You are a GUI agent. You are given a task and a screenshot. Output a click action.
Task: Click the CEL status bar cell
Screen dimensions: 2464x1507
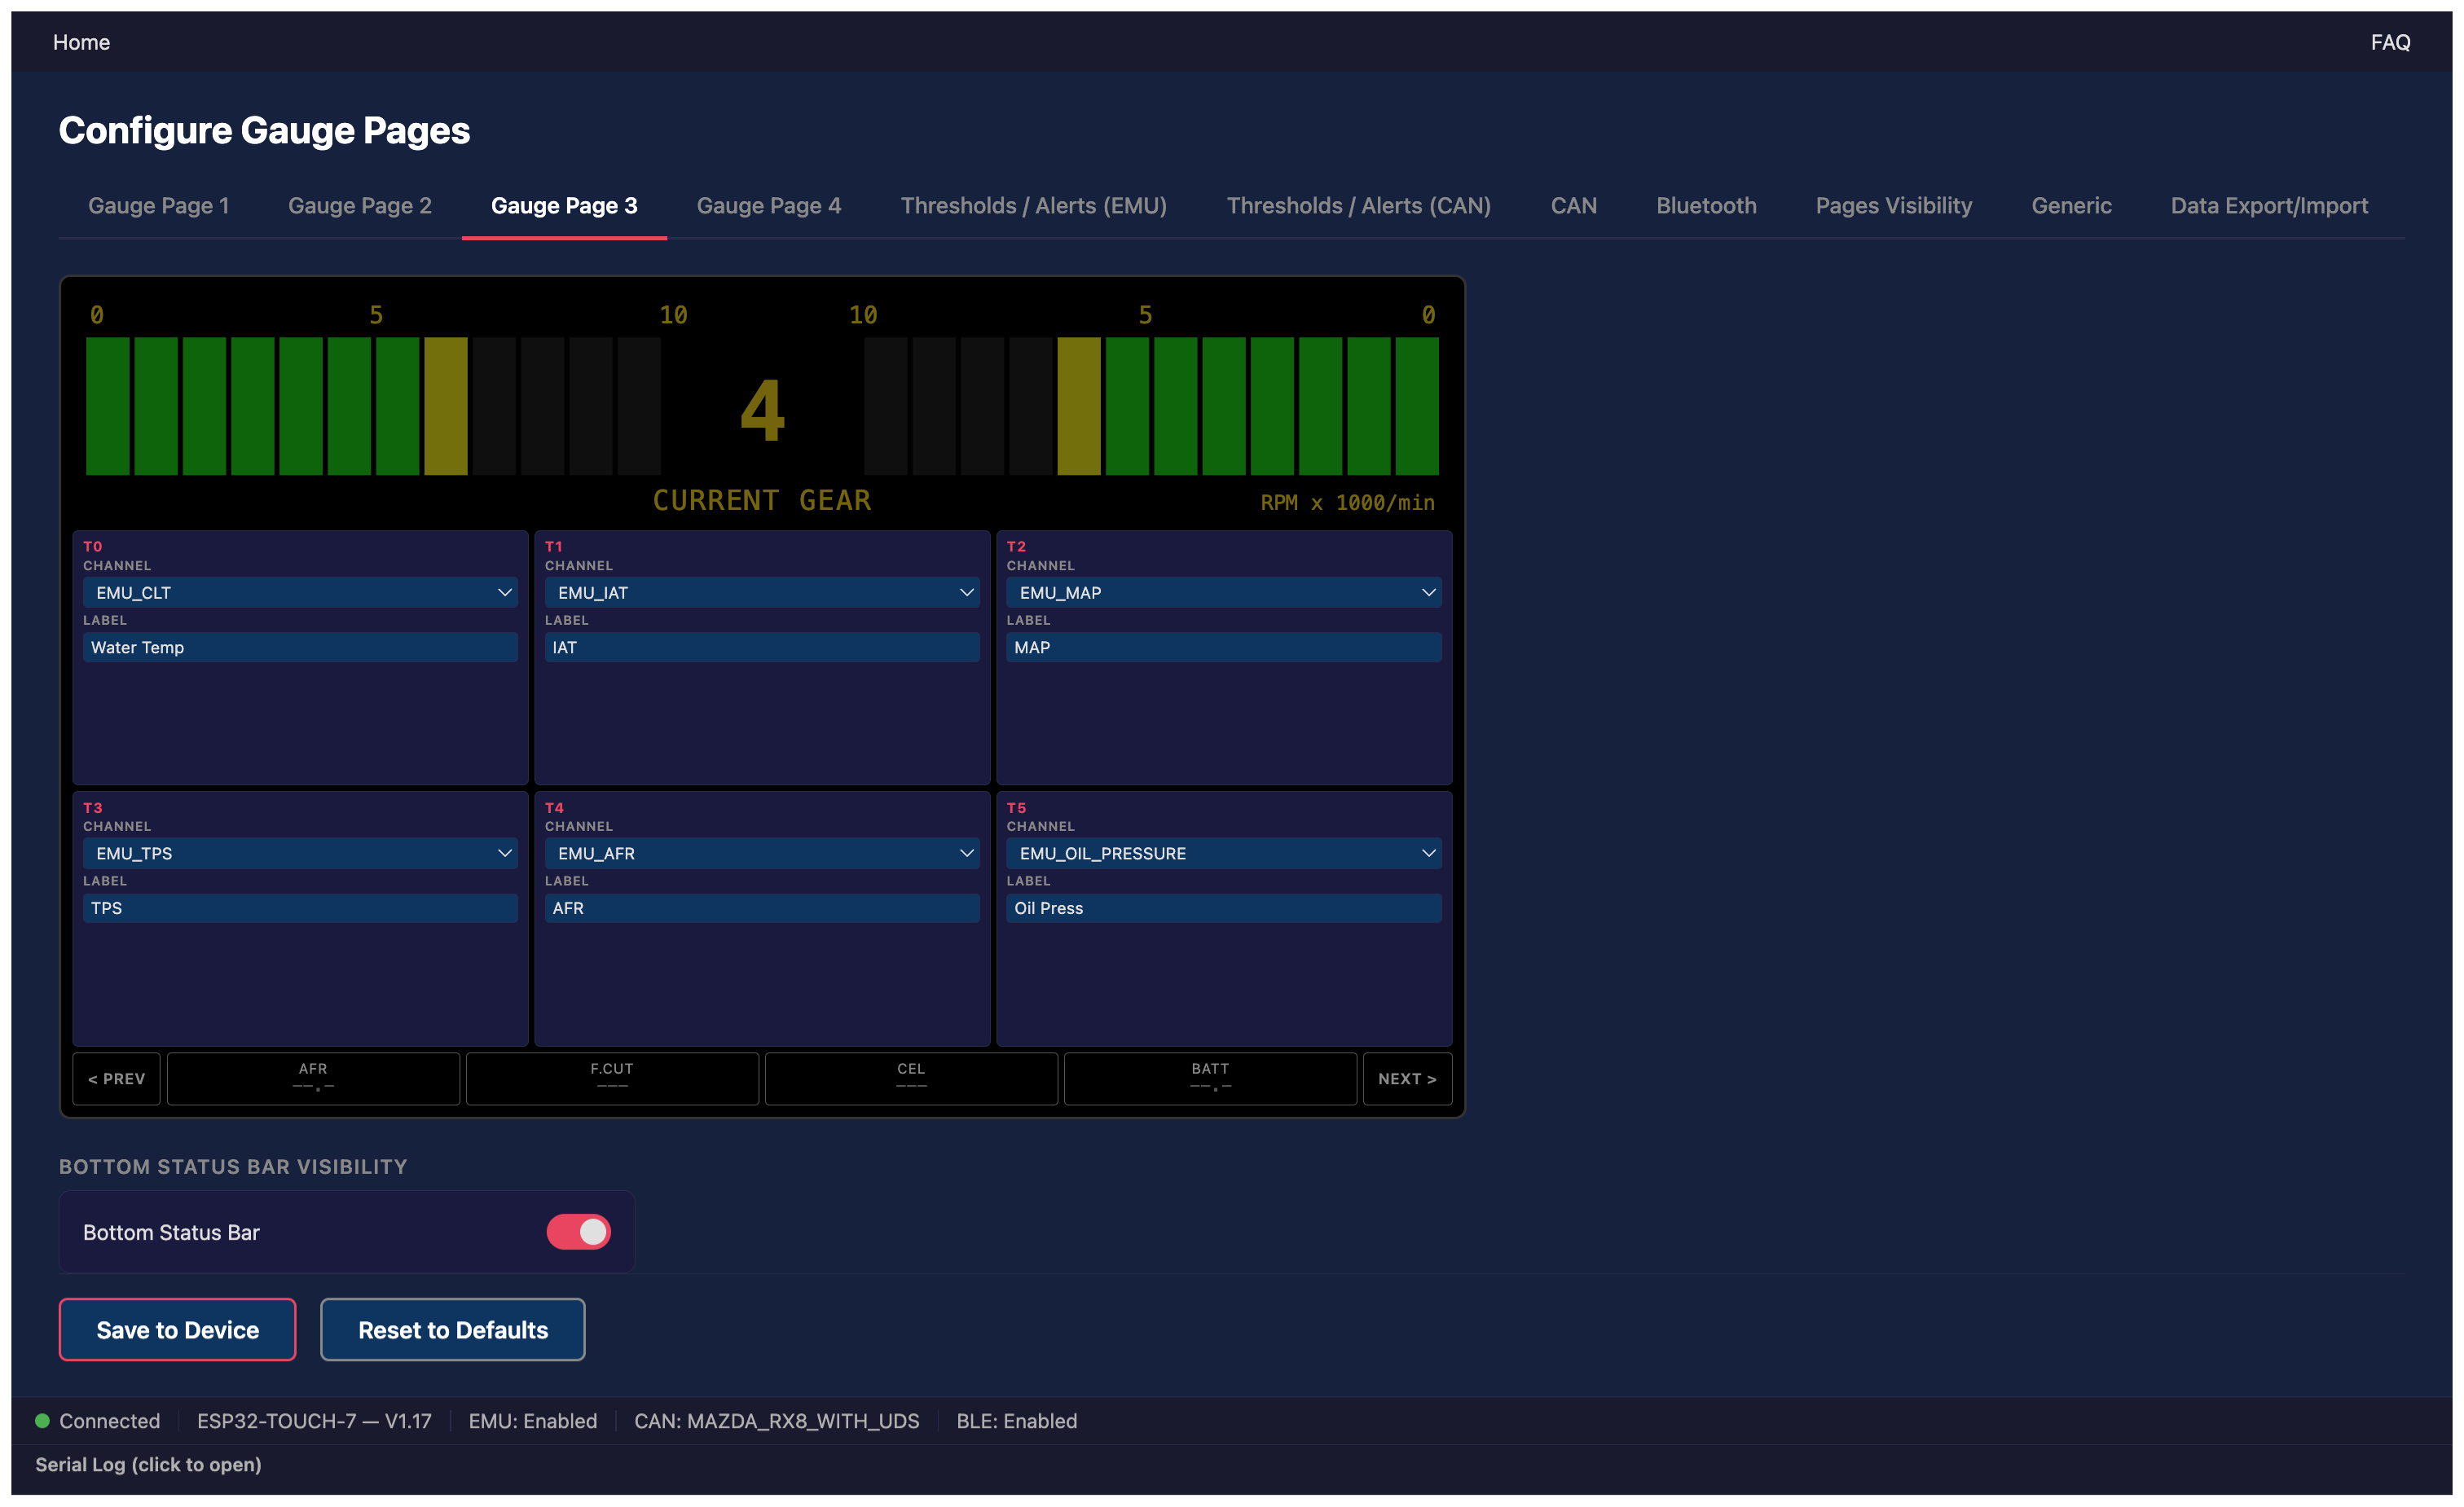click(x=911, y=1078)
